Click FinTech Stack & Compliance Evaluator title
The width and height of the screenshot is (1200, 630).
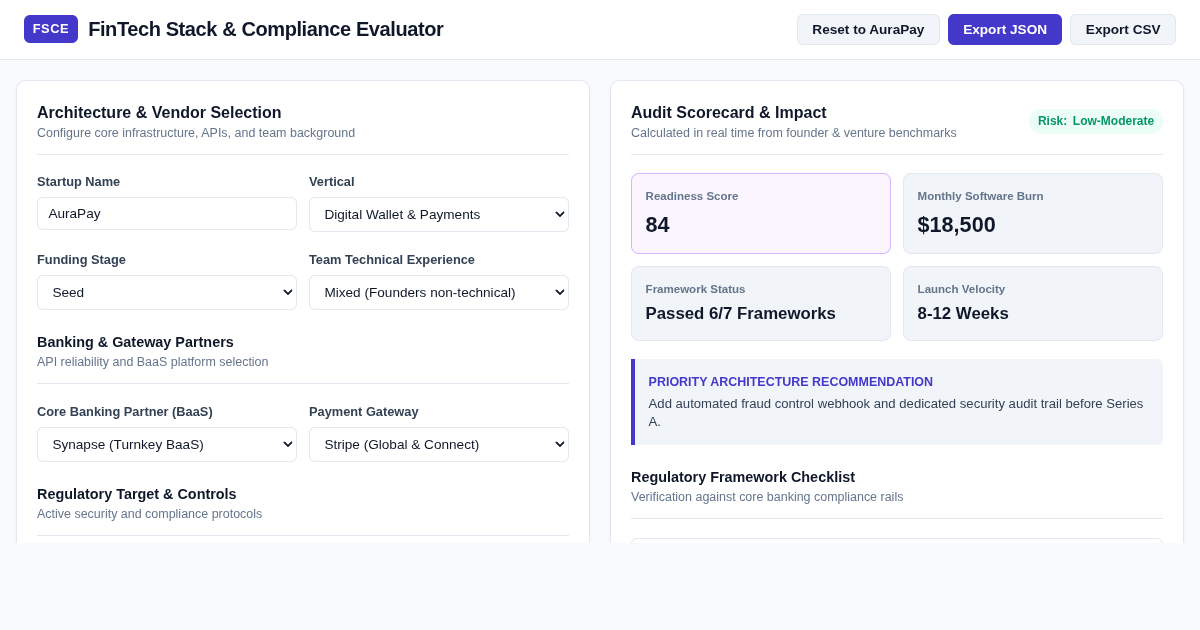tap(266, 29)
